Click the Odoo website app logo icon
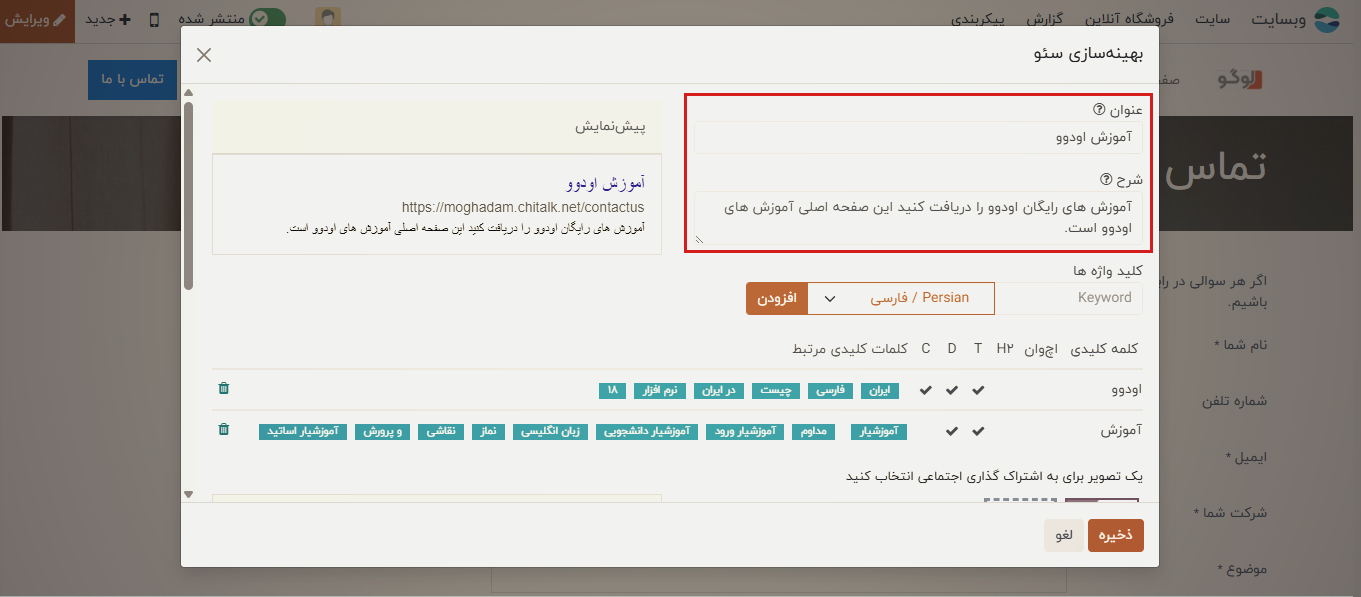This screenshot has width=1361, height=597. click(1327, 20)
